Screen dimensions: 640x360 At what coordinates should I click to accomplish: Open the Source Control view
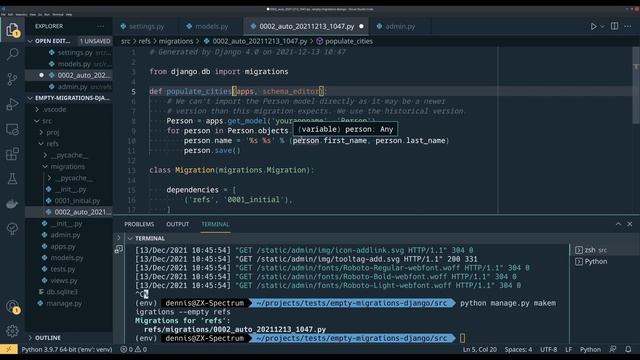point(12,79)
